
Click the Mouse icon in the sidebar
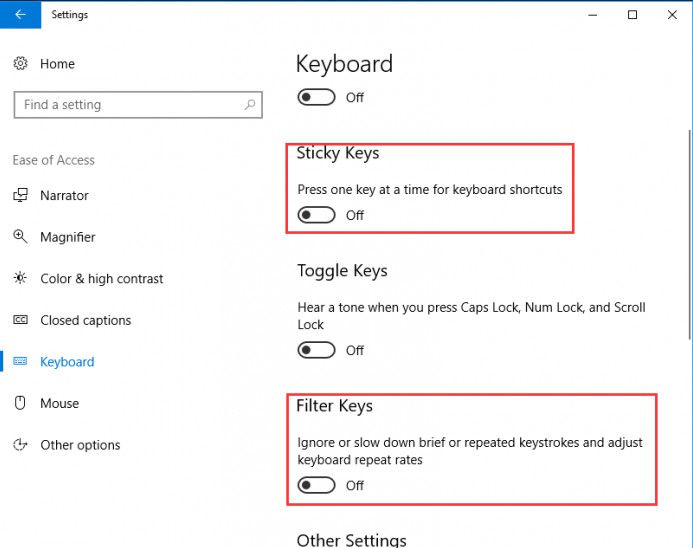click(20, 403)
